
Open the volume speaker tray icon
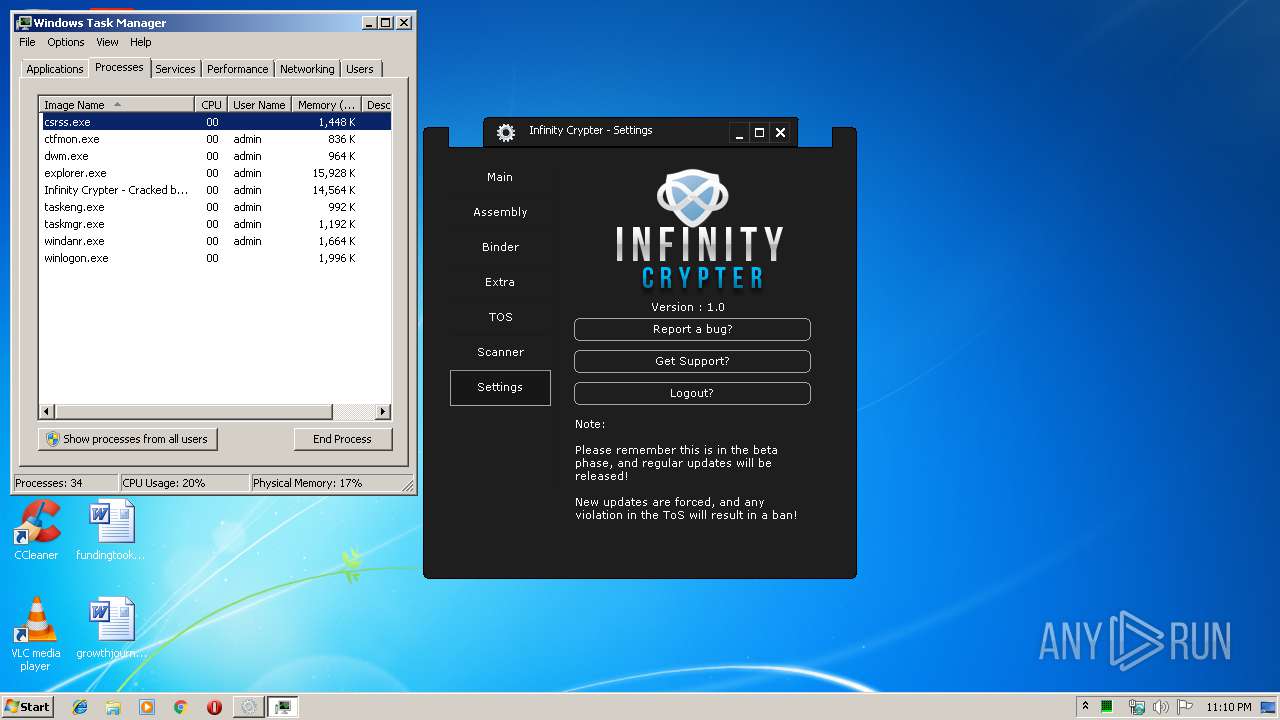pyautogui.click(x=1161, y=707)
